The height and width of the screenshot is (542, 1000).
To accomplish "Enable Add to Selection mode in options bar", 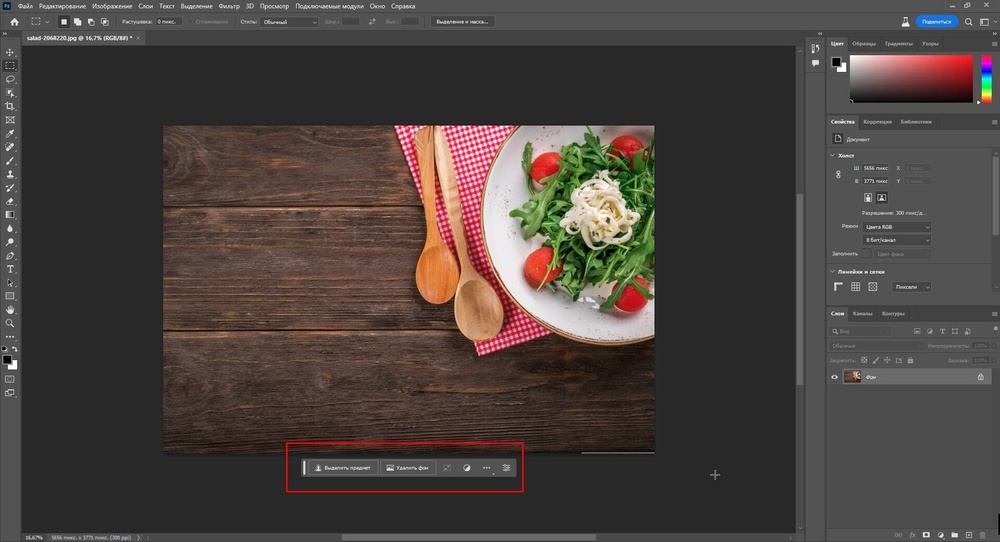I will [x=77, y=22].
